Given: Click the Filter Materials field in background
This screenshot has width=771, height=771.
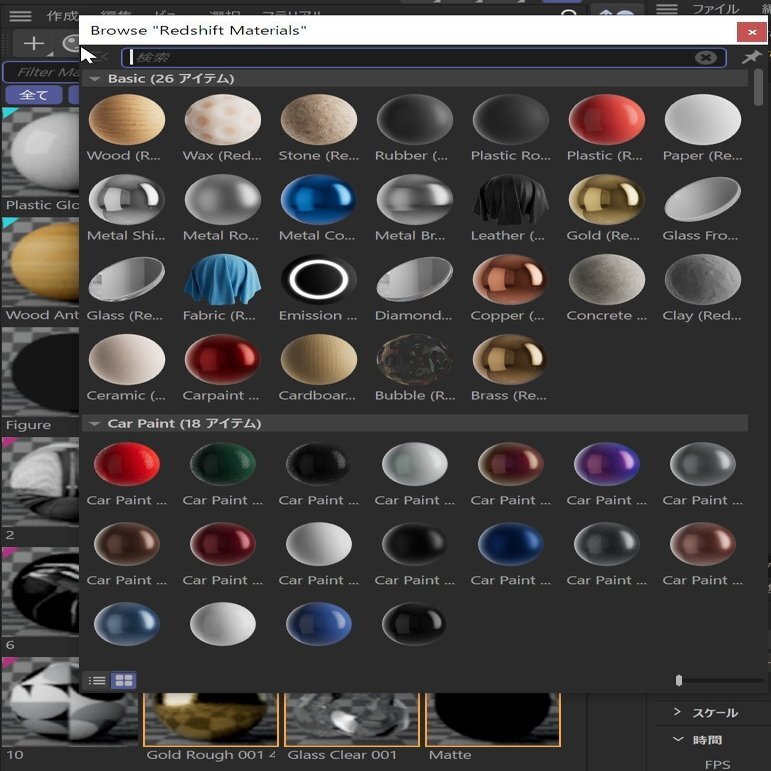Looking at the screenshot, I should pos(42,72).
